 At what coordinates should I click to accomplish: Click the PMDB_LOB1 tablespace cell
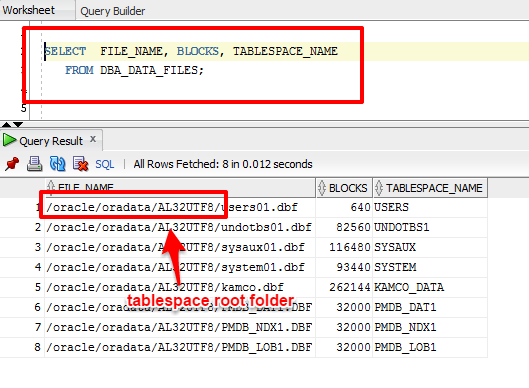click(430, 347)
